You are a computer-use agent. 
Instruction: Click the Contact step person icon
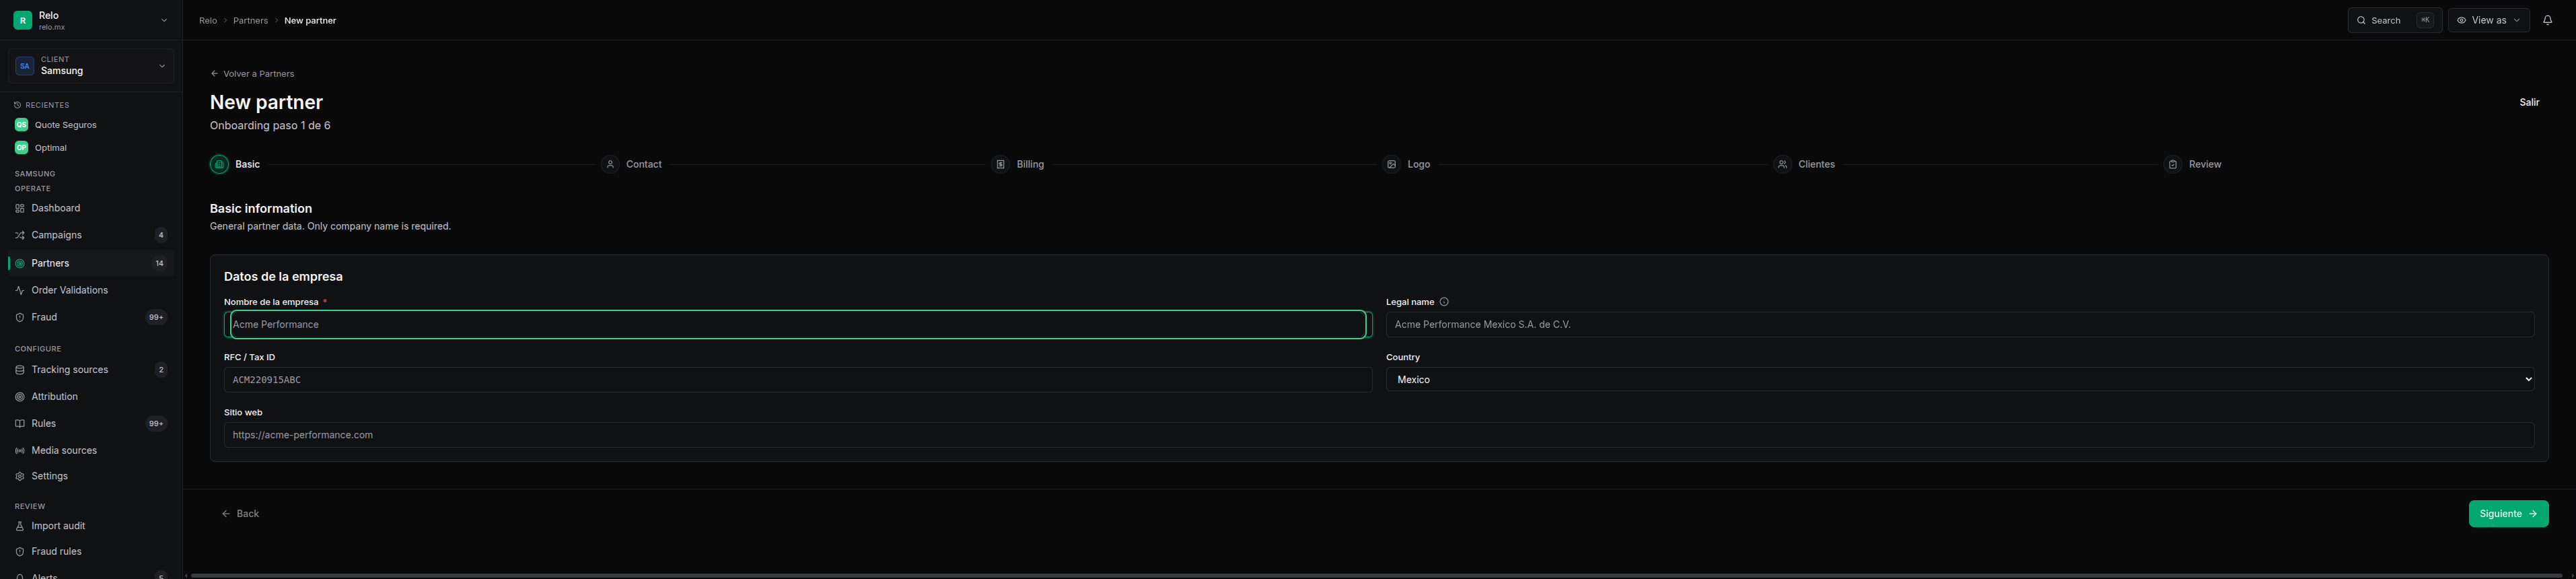pos(610,164)
